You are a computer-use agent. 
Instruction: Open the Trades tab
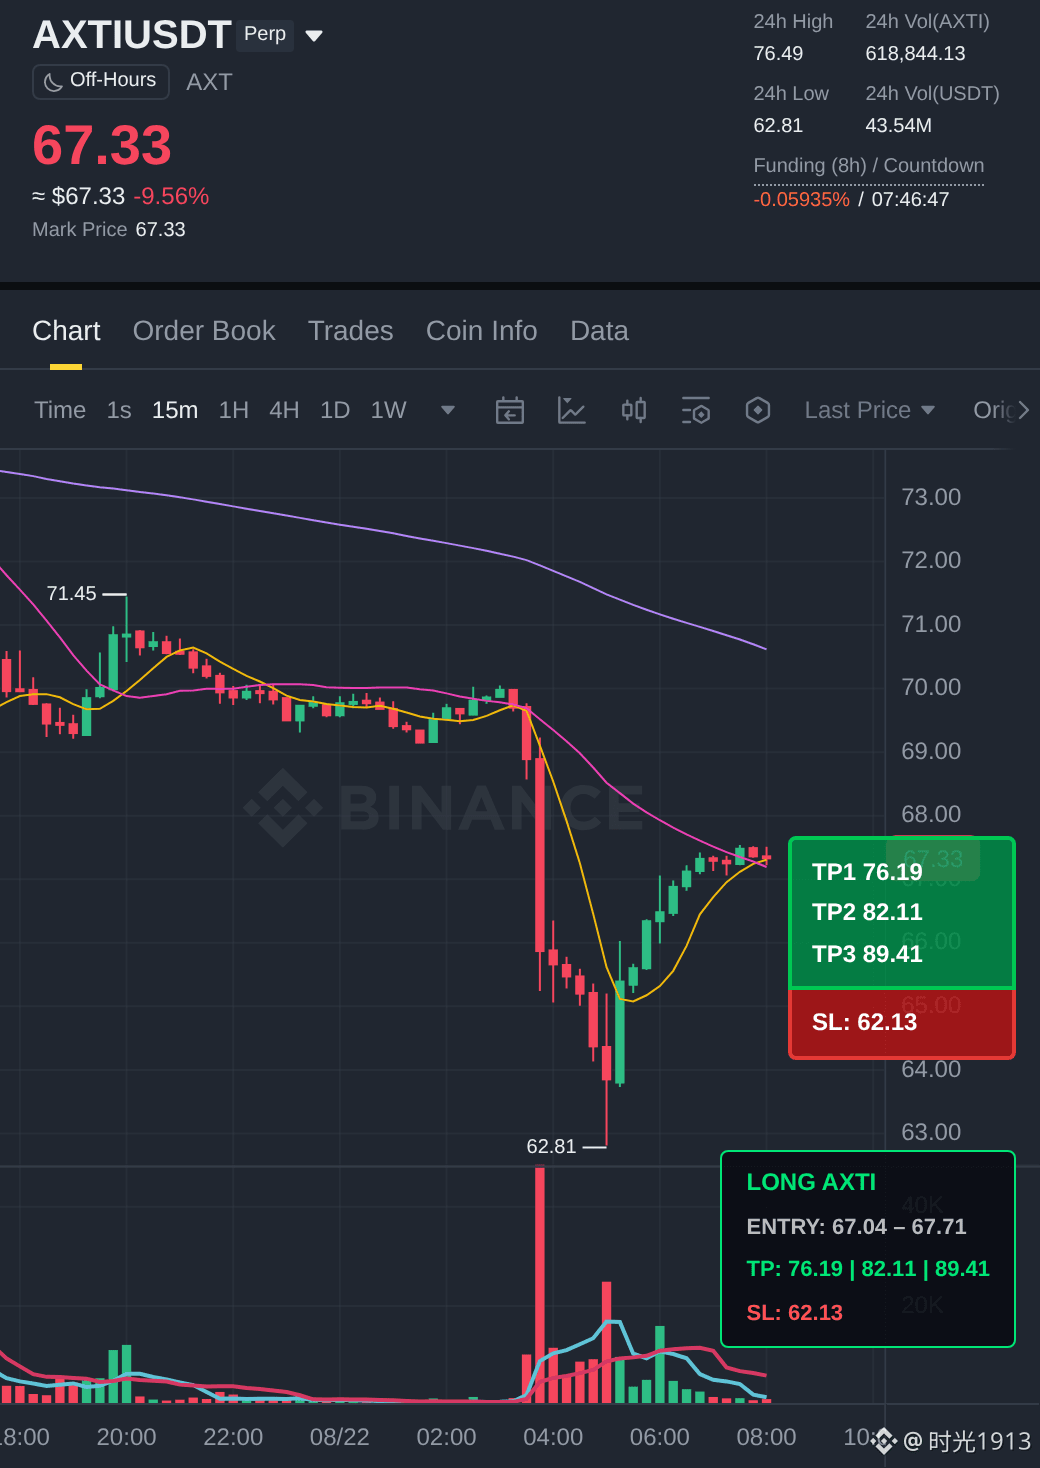(x=351, y=331)
